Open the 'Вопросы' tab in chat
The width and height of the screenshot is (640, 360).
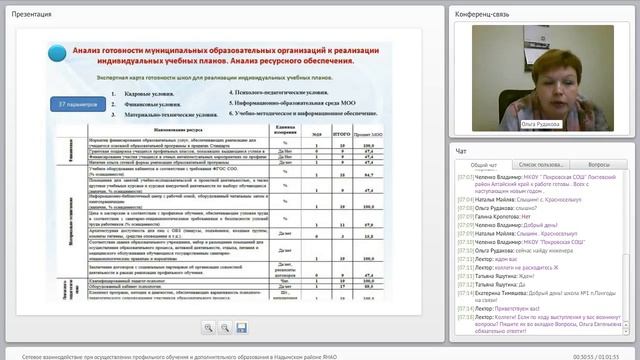click(x=599, y=164)
